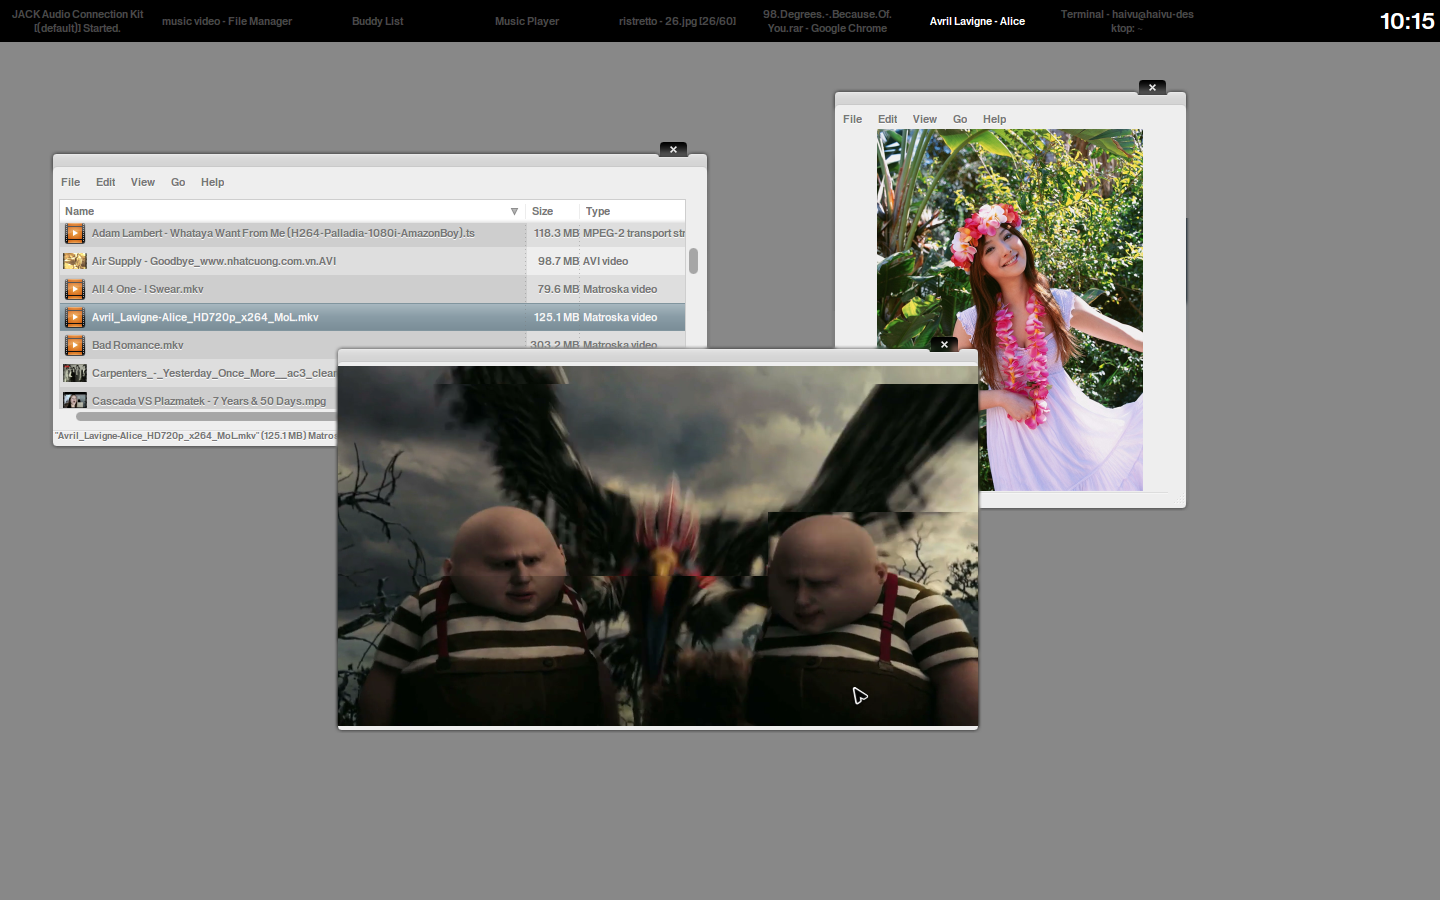The height and width of the screenshot is (900, 1440).
Task: Click inside the playing Alice video frame
Action: (x=657, y=545)
